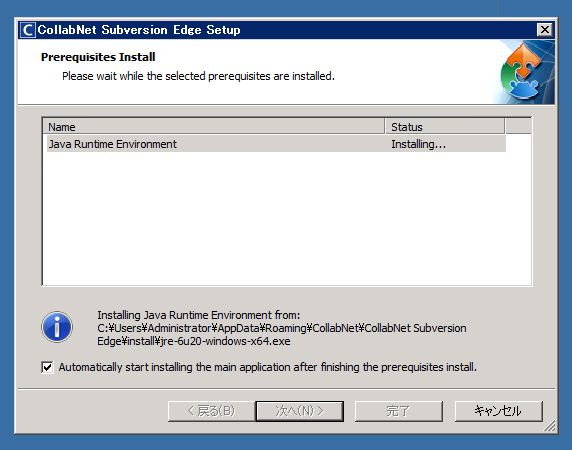This screenshot has width=572, height=450.
Task: Click the 完了 (Finish) button
Action: [x=399, y=411]
